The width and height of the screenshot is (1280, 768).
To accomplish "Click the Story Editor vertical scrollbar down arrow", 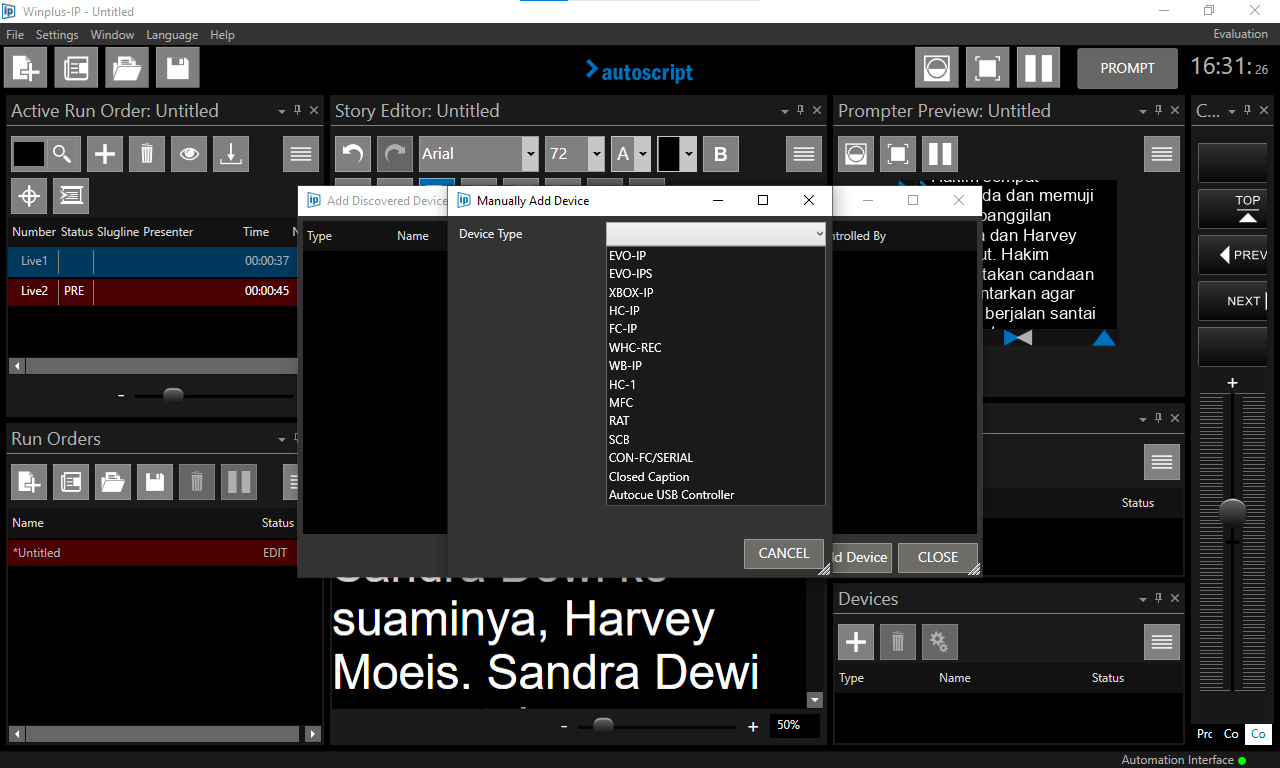I will click(x=815, y=700).
